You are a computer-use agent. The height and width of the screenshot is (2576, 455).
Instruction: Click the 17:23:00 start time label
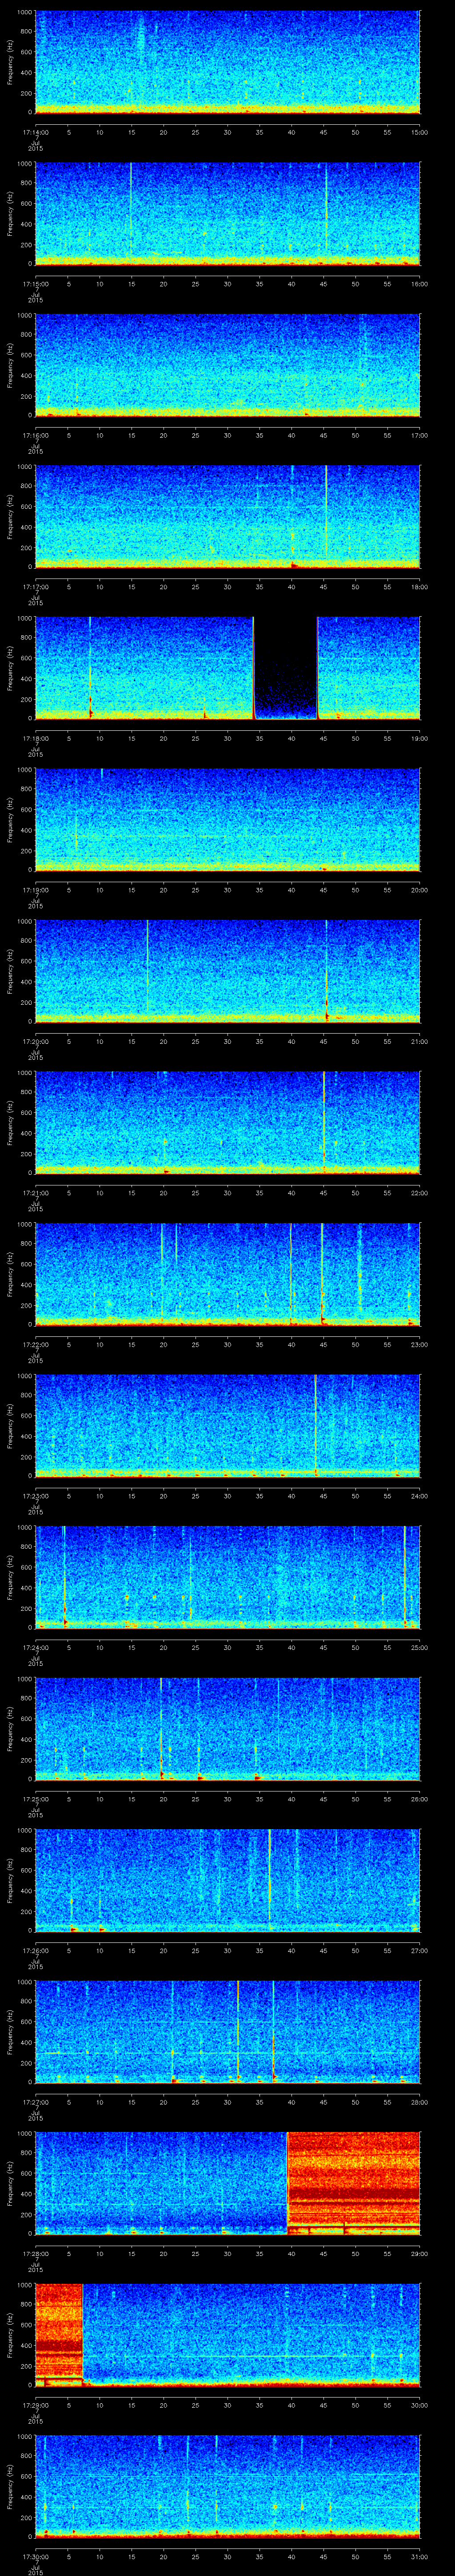click(35, 1495)
